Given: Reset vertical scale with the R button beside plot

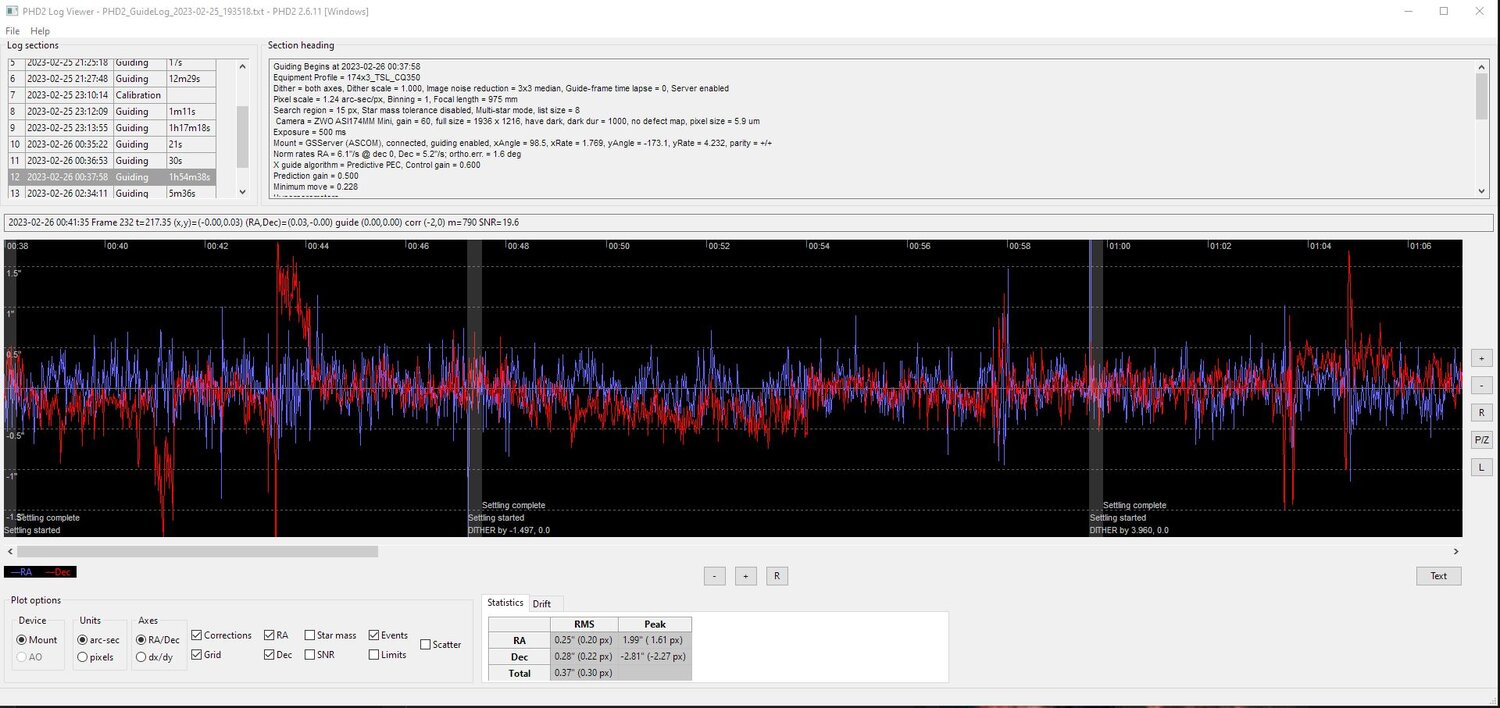Looking at the screenshot, I should click(x=1481, y=412).
